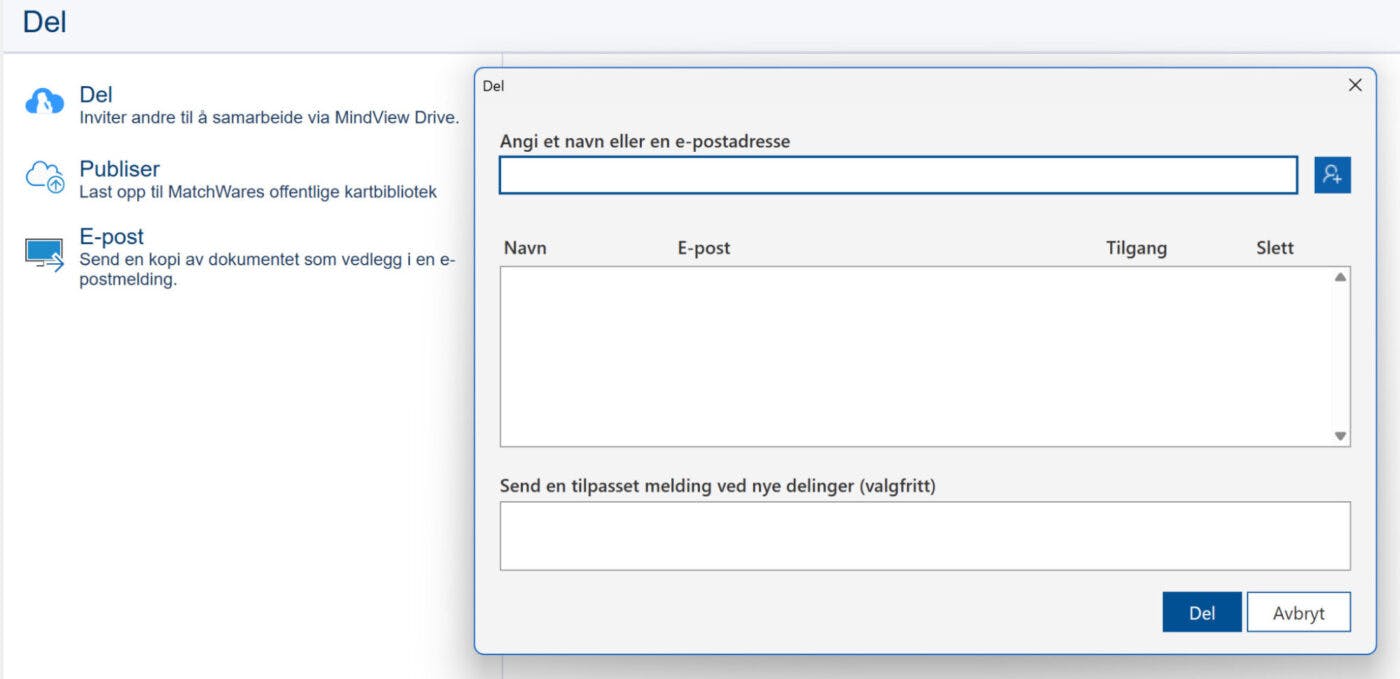Choose the E-post option label in left panel
Image resolution: width=1400 pixels, height=679 pixels.
(x=112, y=237)
